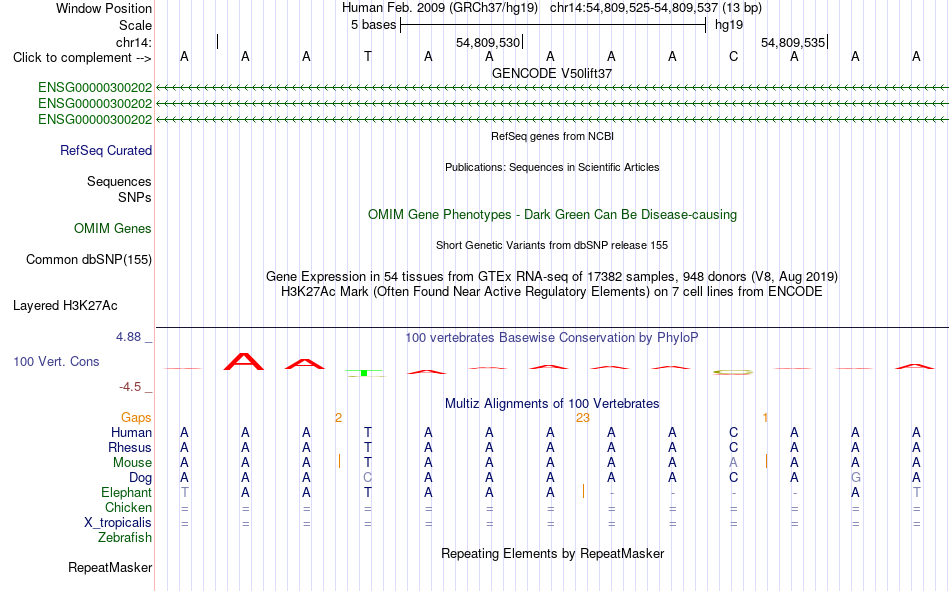Select the T base in the reference ruler

[x=368, y=56]
